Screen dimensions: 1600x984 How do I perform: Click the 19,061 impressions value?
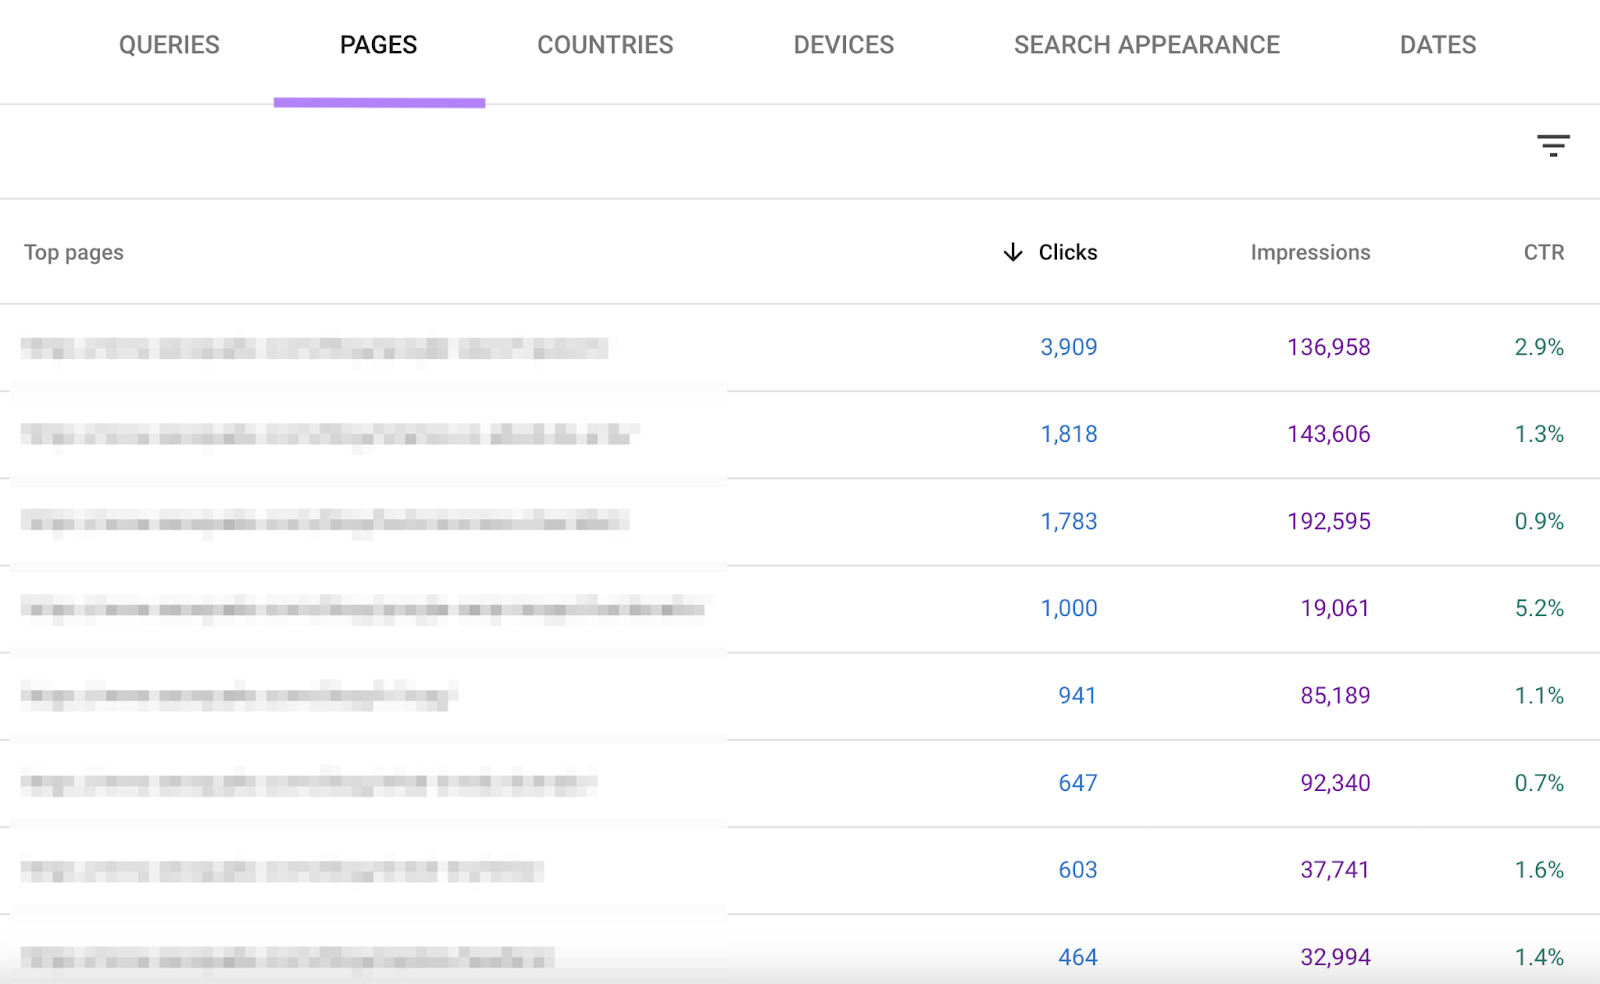1334,608
